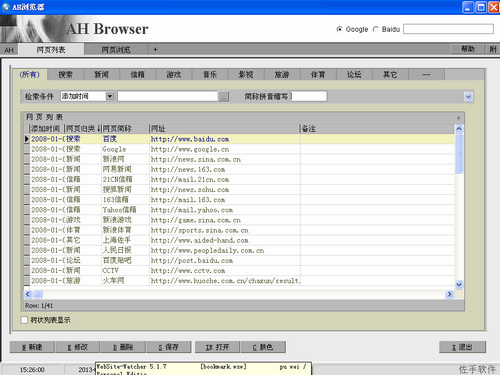Open the AH menu tab
The image size is (500, 375).
[x=9, y=50]
